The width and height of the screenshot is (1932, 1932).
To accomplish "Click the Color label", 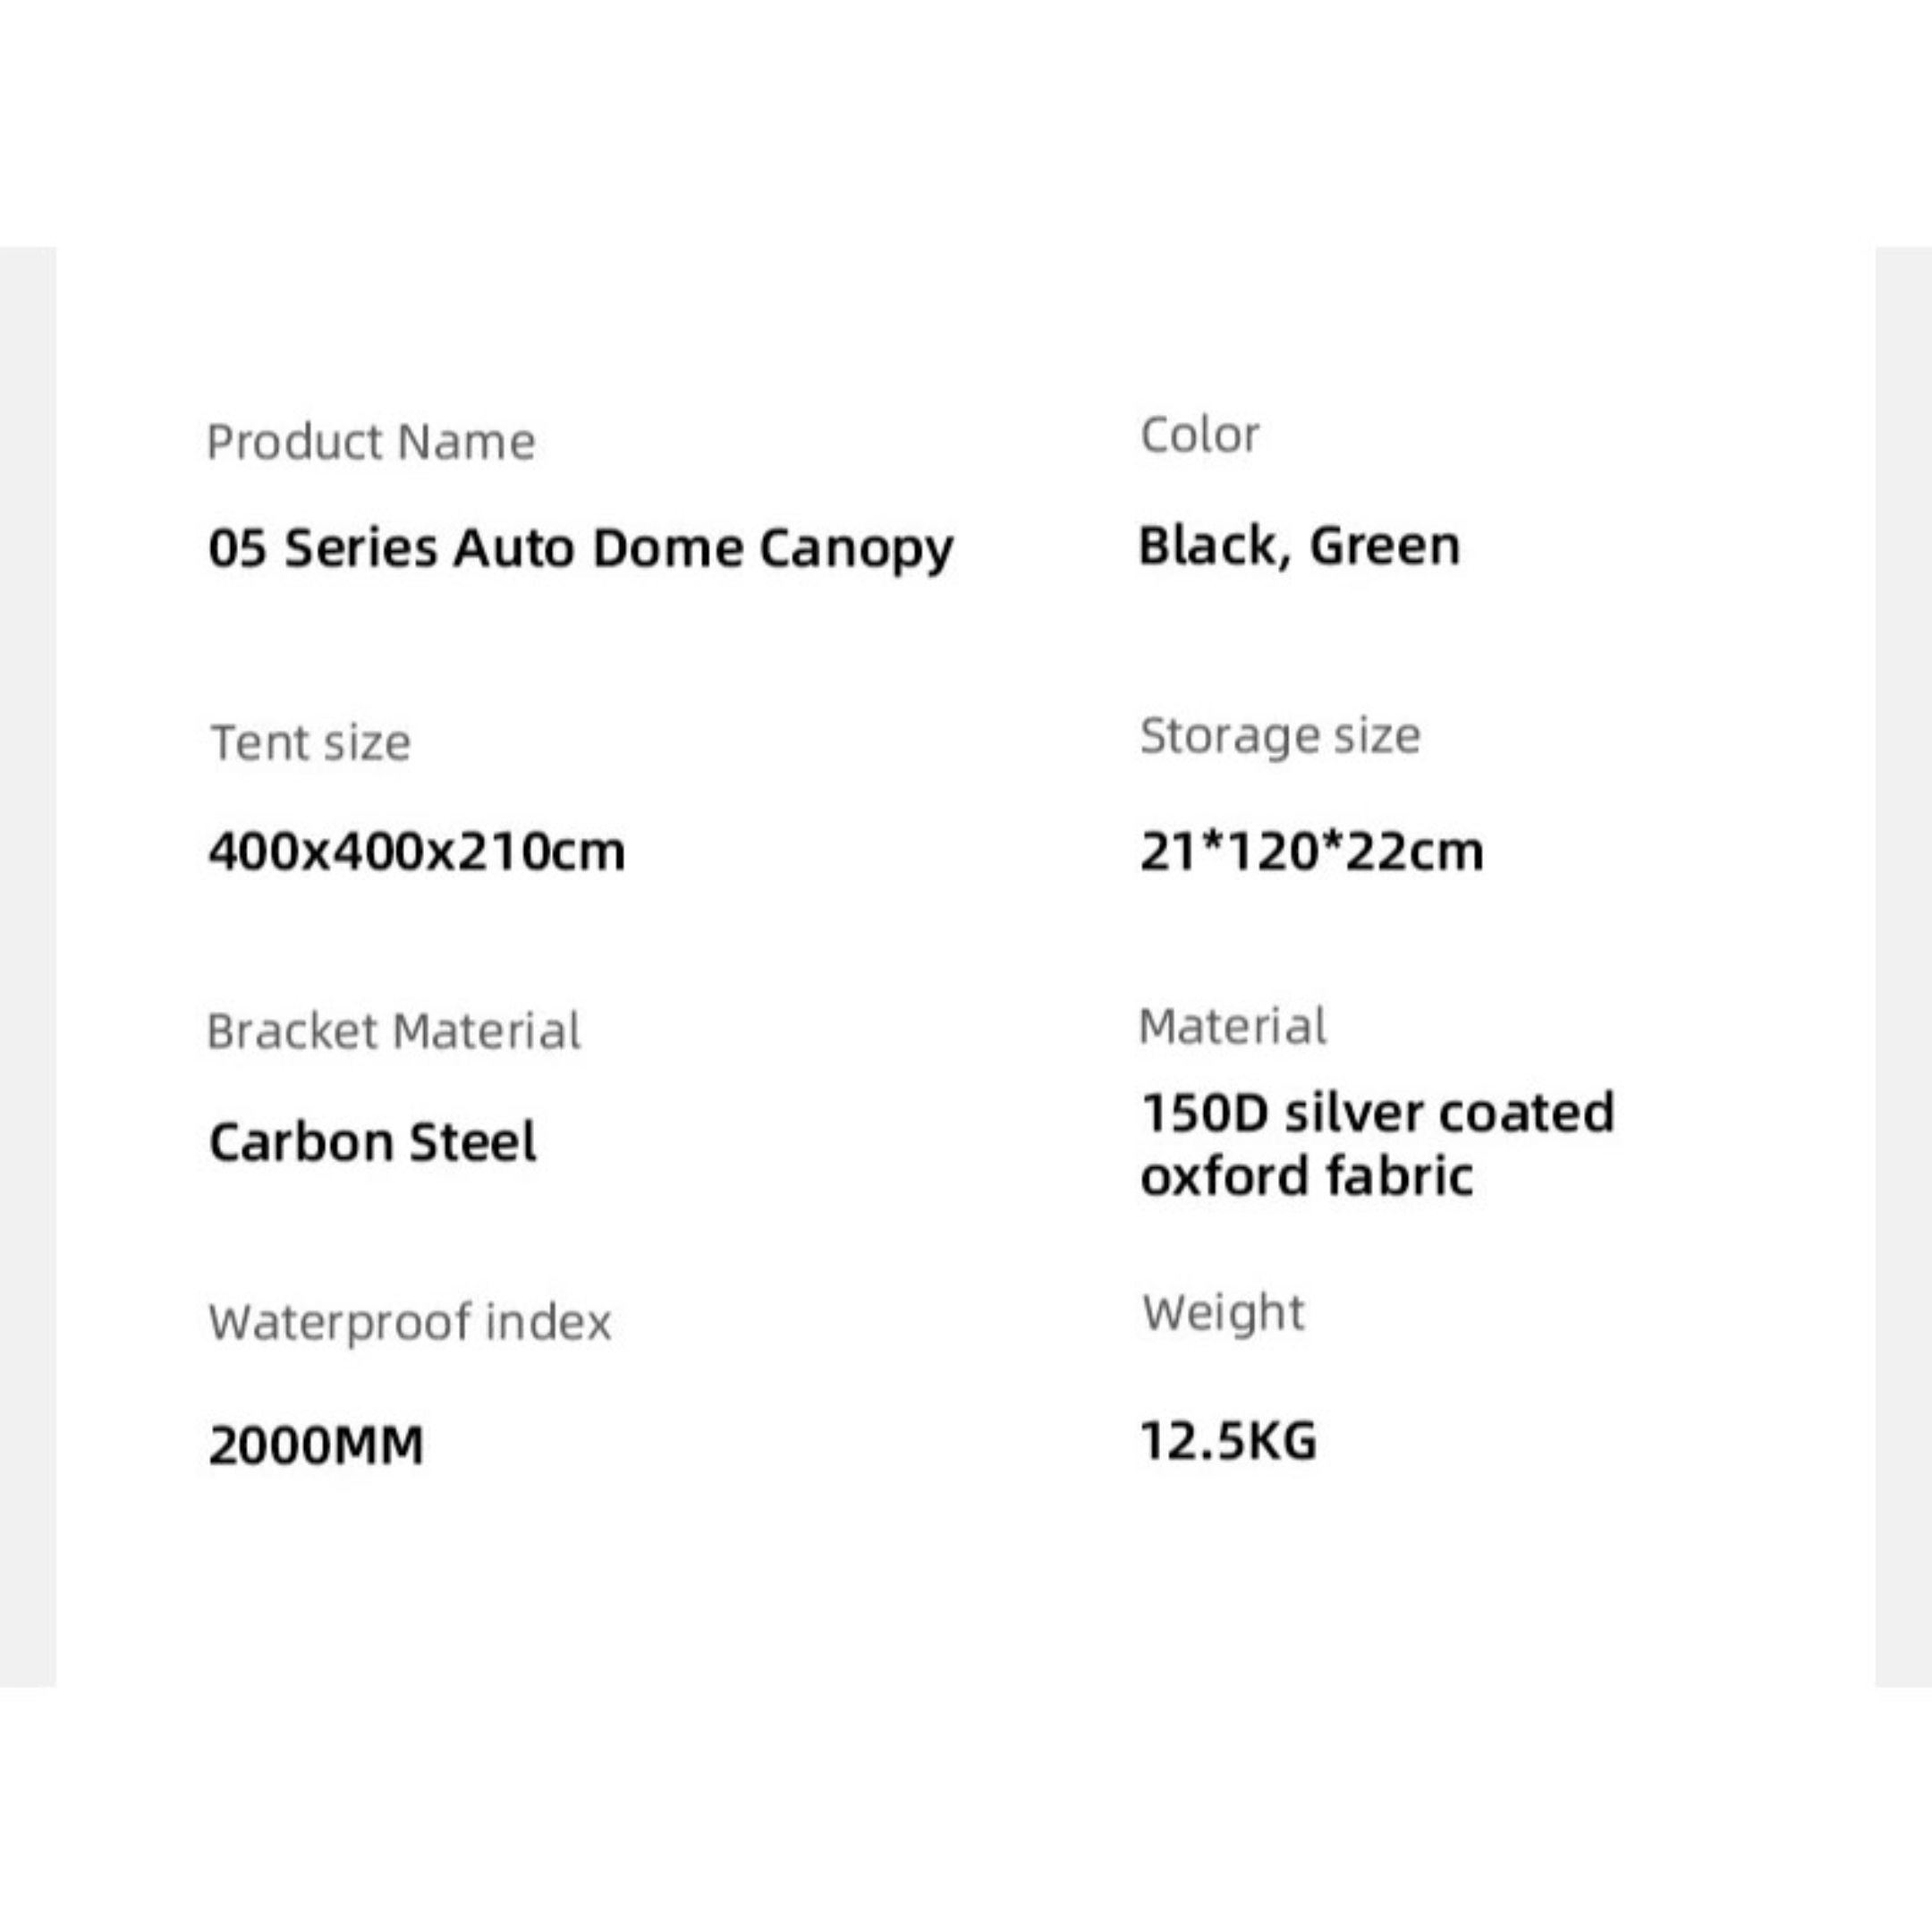I will click(1199, 435).
